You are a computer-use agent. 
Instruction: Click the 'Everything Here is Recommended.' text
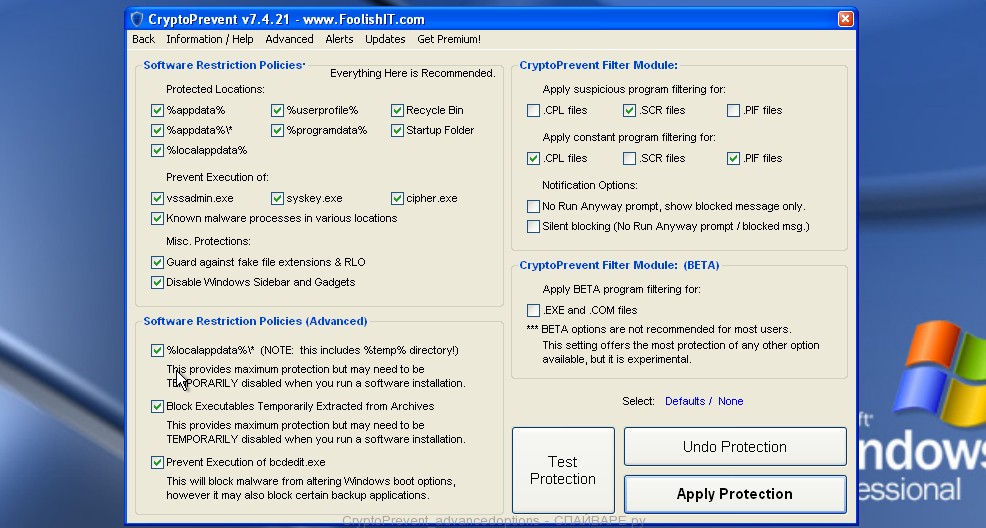click(413, 74)
